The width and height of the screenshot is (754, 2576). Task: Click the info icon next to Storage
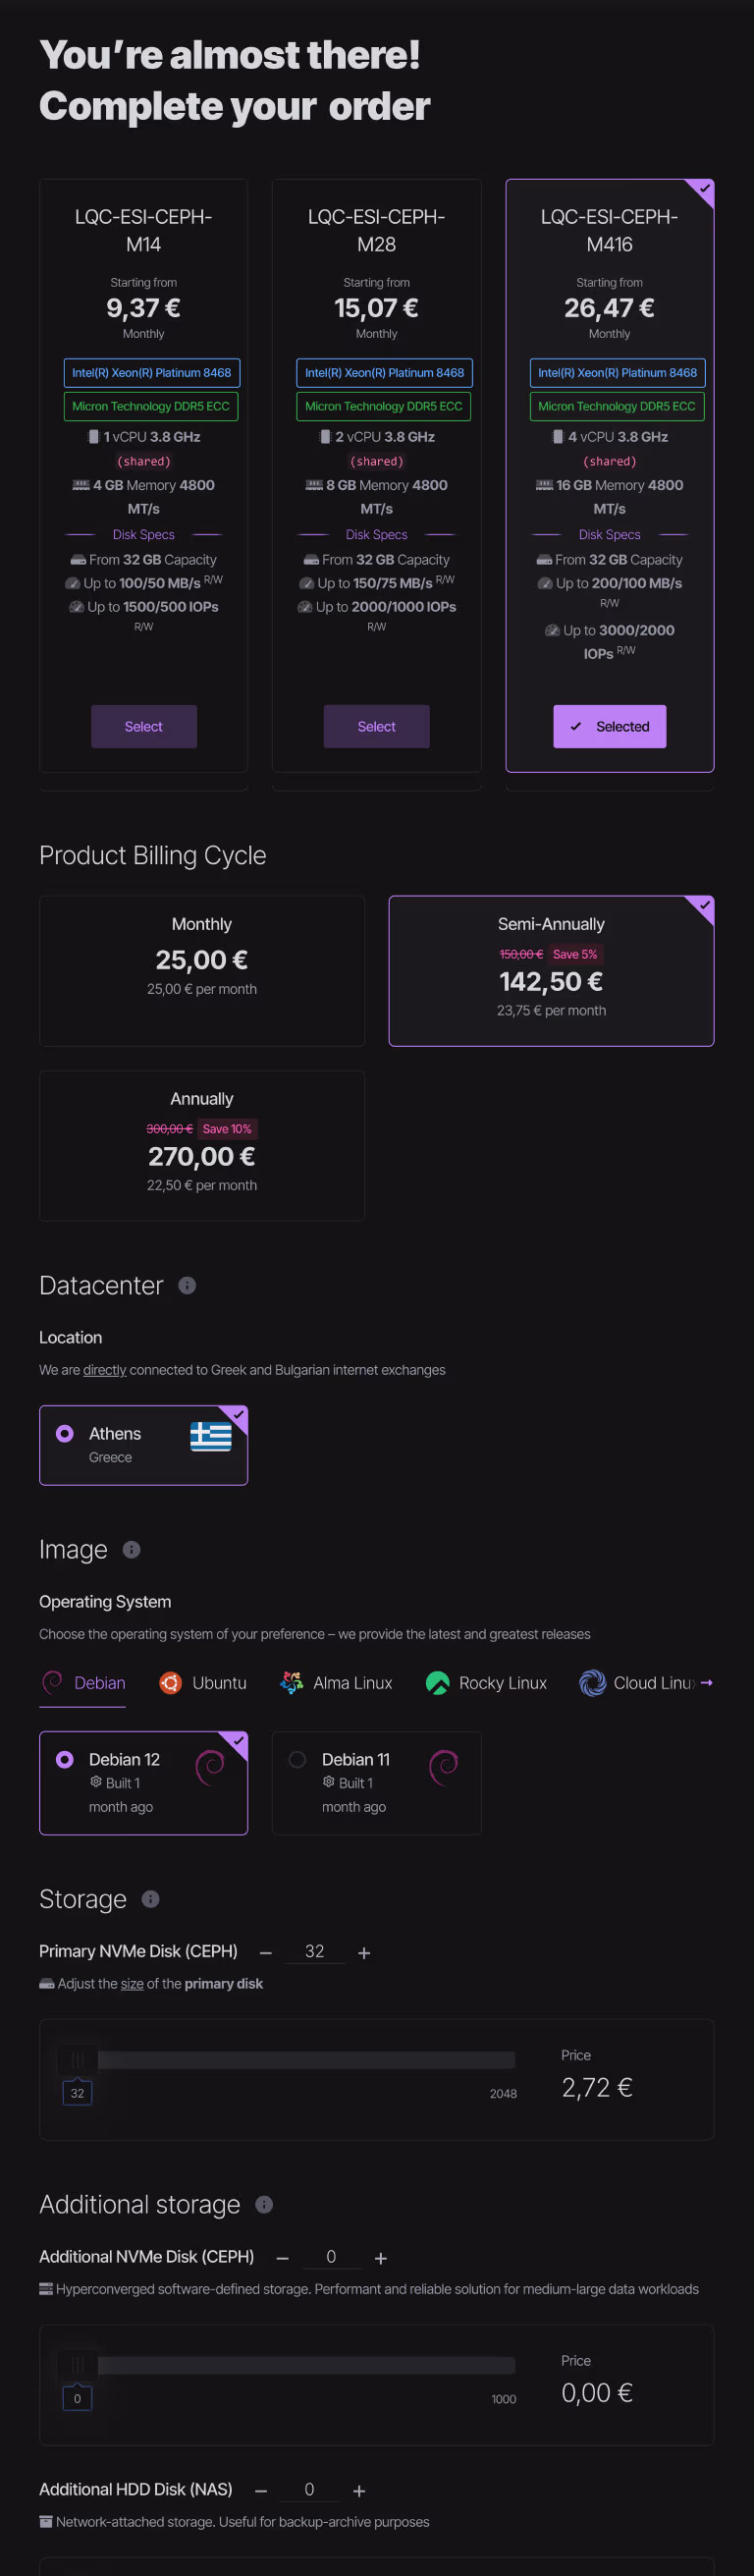tap(150, 1899)
